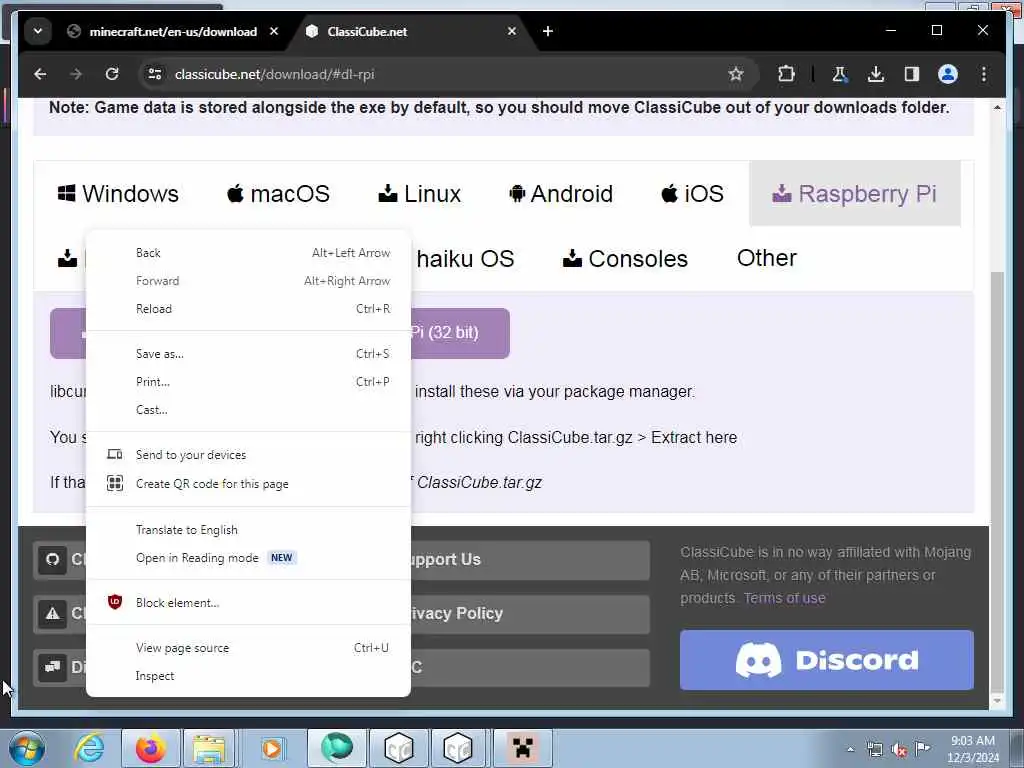Open the Terms of use link

(x=784, y=598)
